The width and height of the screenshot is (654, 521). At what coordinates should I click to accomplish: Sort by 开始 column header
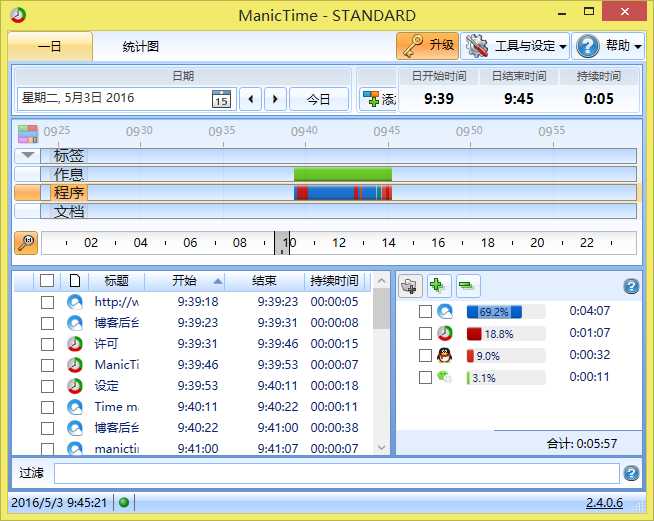[184, 280]
